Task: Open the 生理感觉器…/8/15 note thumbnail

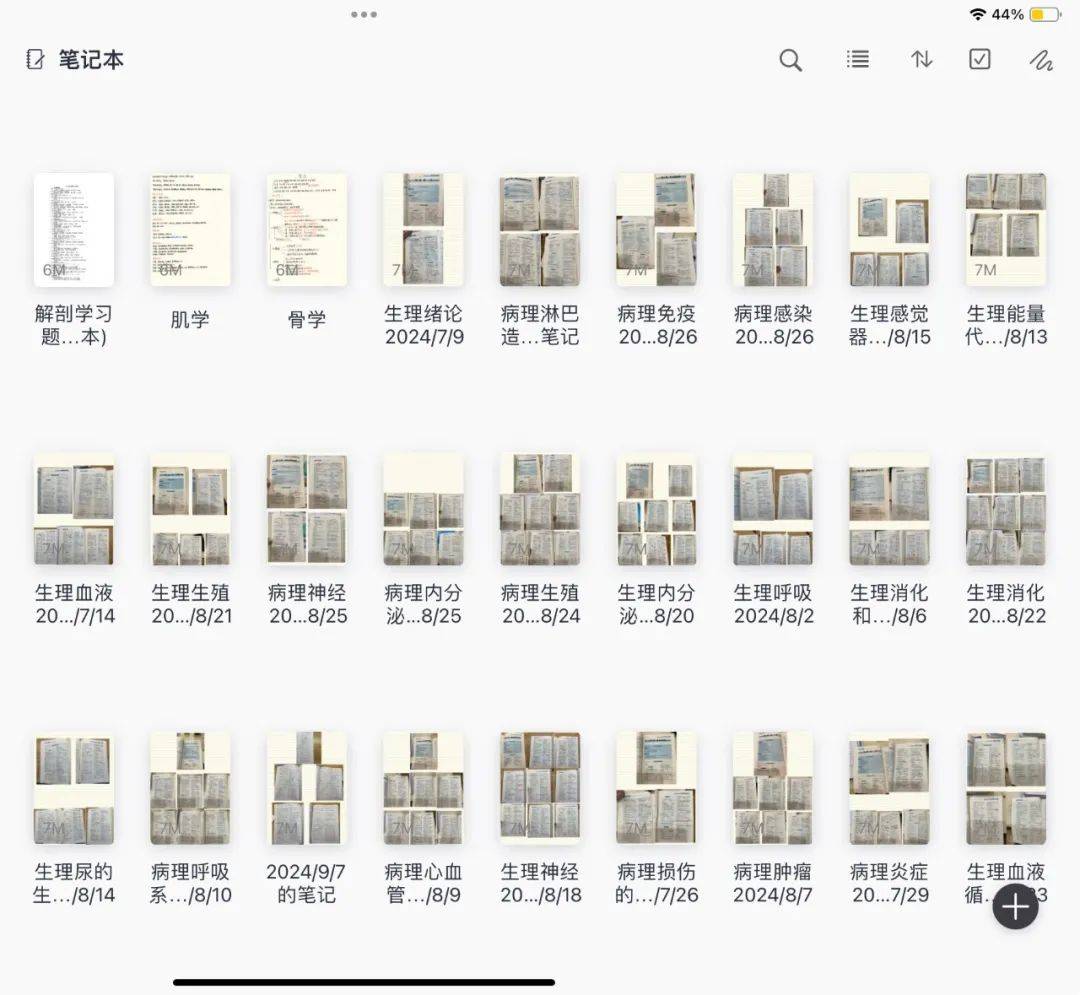Action: click(x=889, y=230)
